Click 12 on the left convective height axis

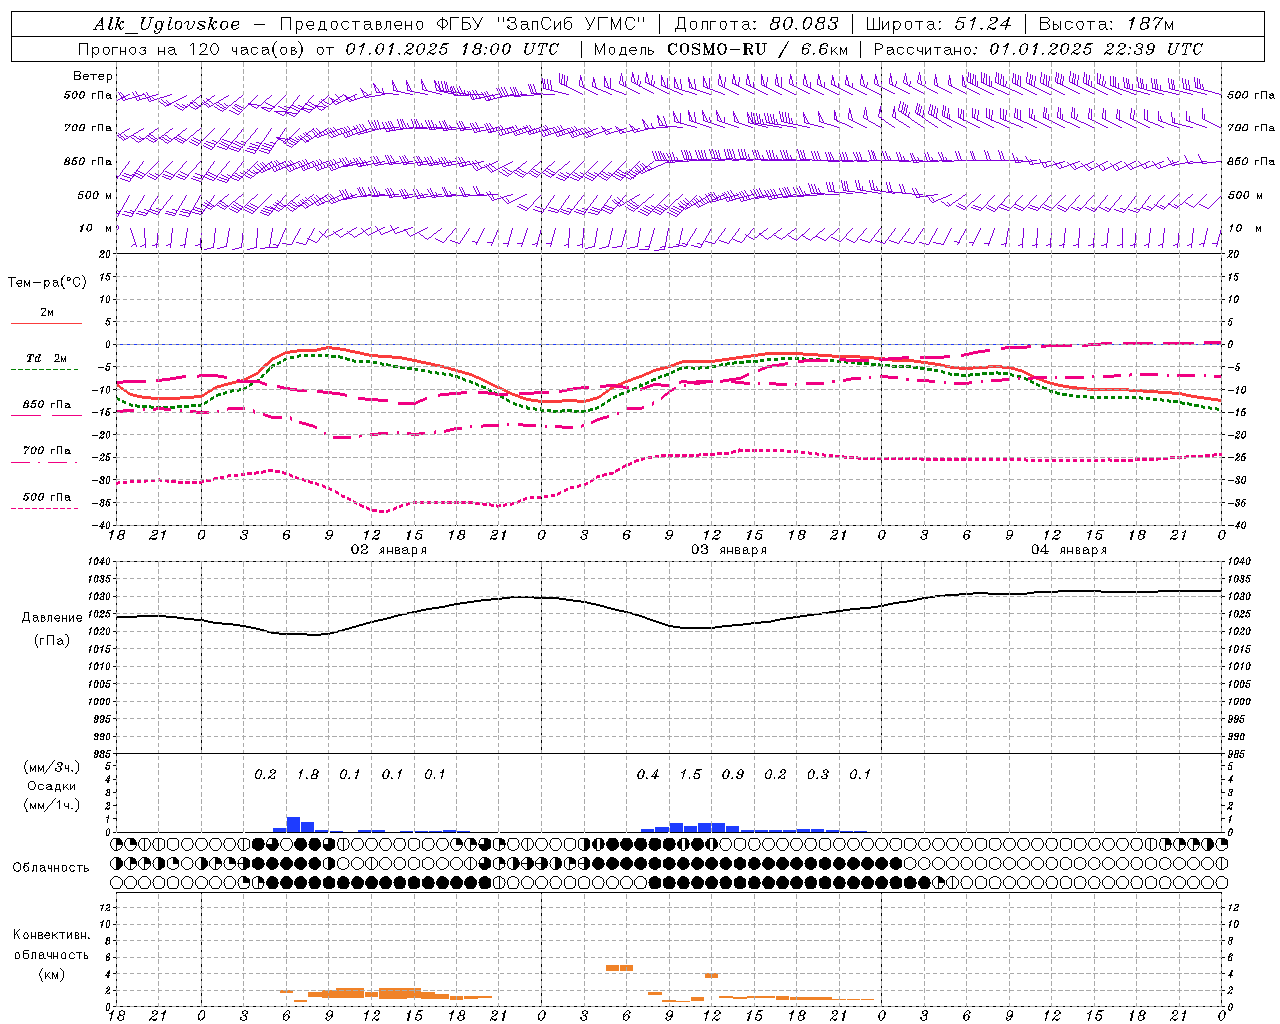(x=104, y=908)
